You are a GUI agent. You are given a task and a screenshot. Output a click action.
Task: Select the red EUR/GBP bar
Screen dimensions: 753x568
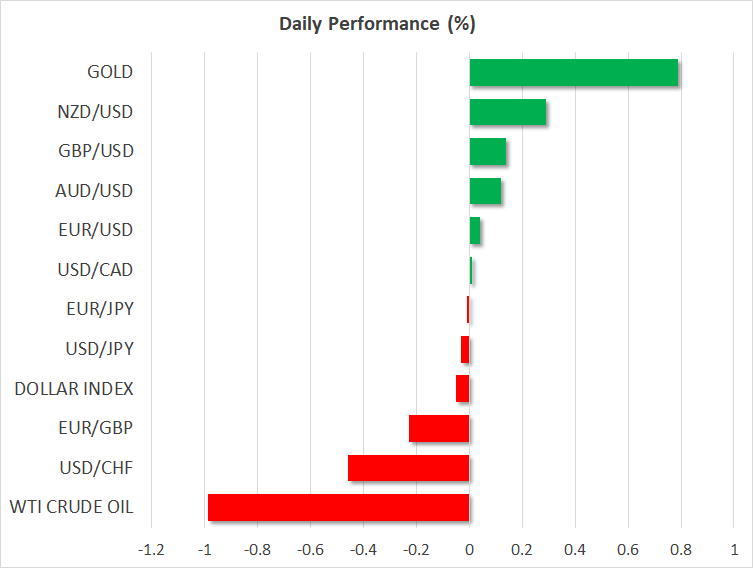439,429
